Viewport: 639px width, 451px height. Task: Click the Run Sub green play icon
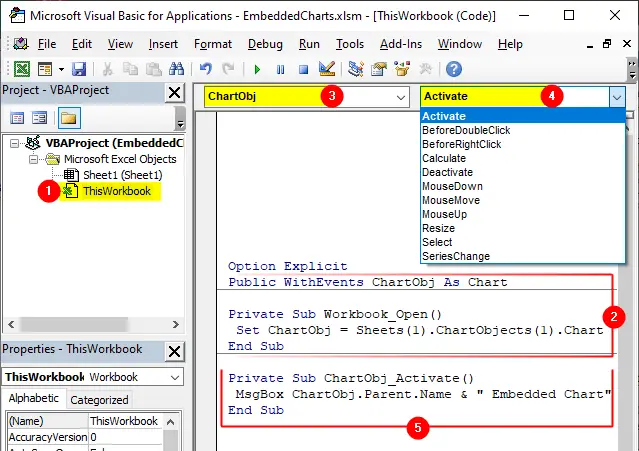[257, 69]
